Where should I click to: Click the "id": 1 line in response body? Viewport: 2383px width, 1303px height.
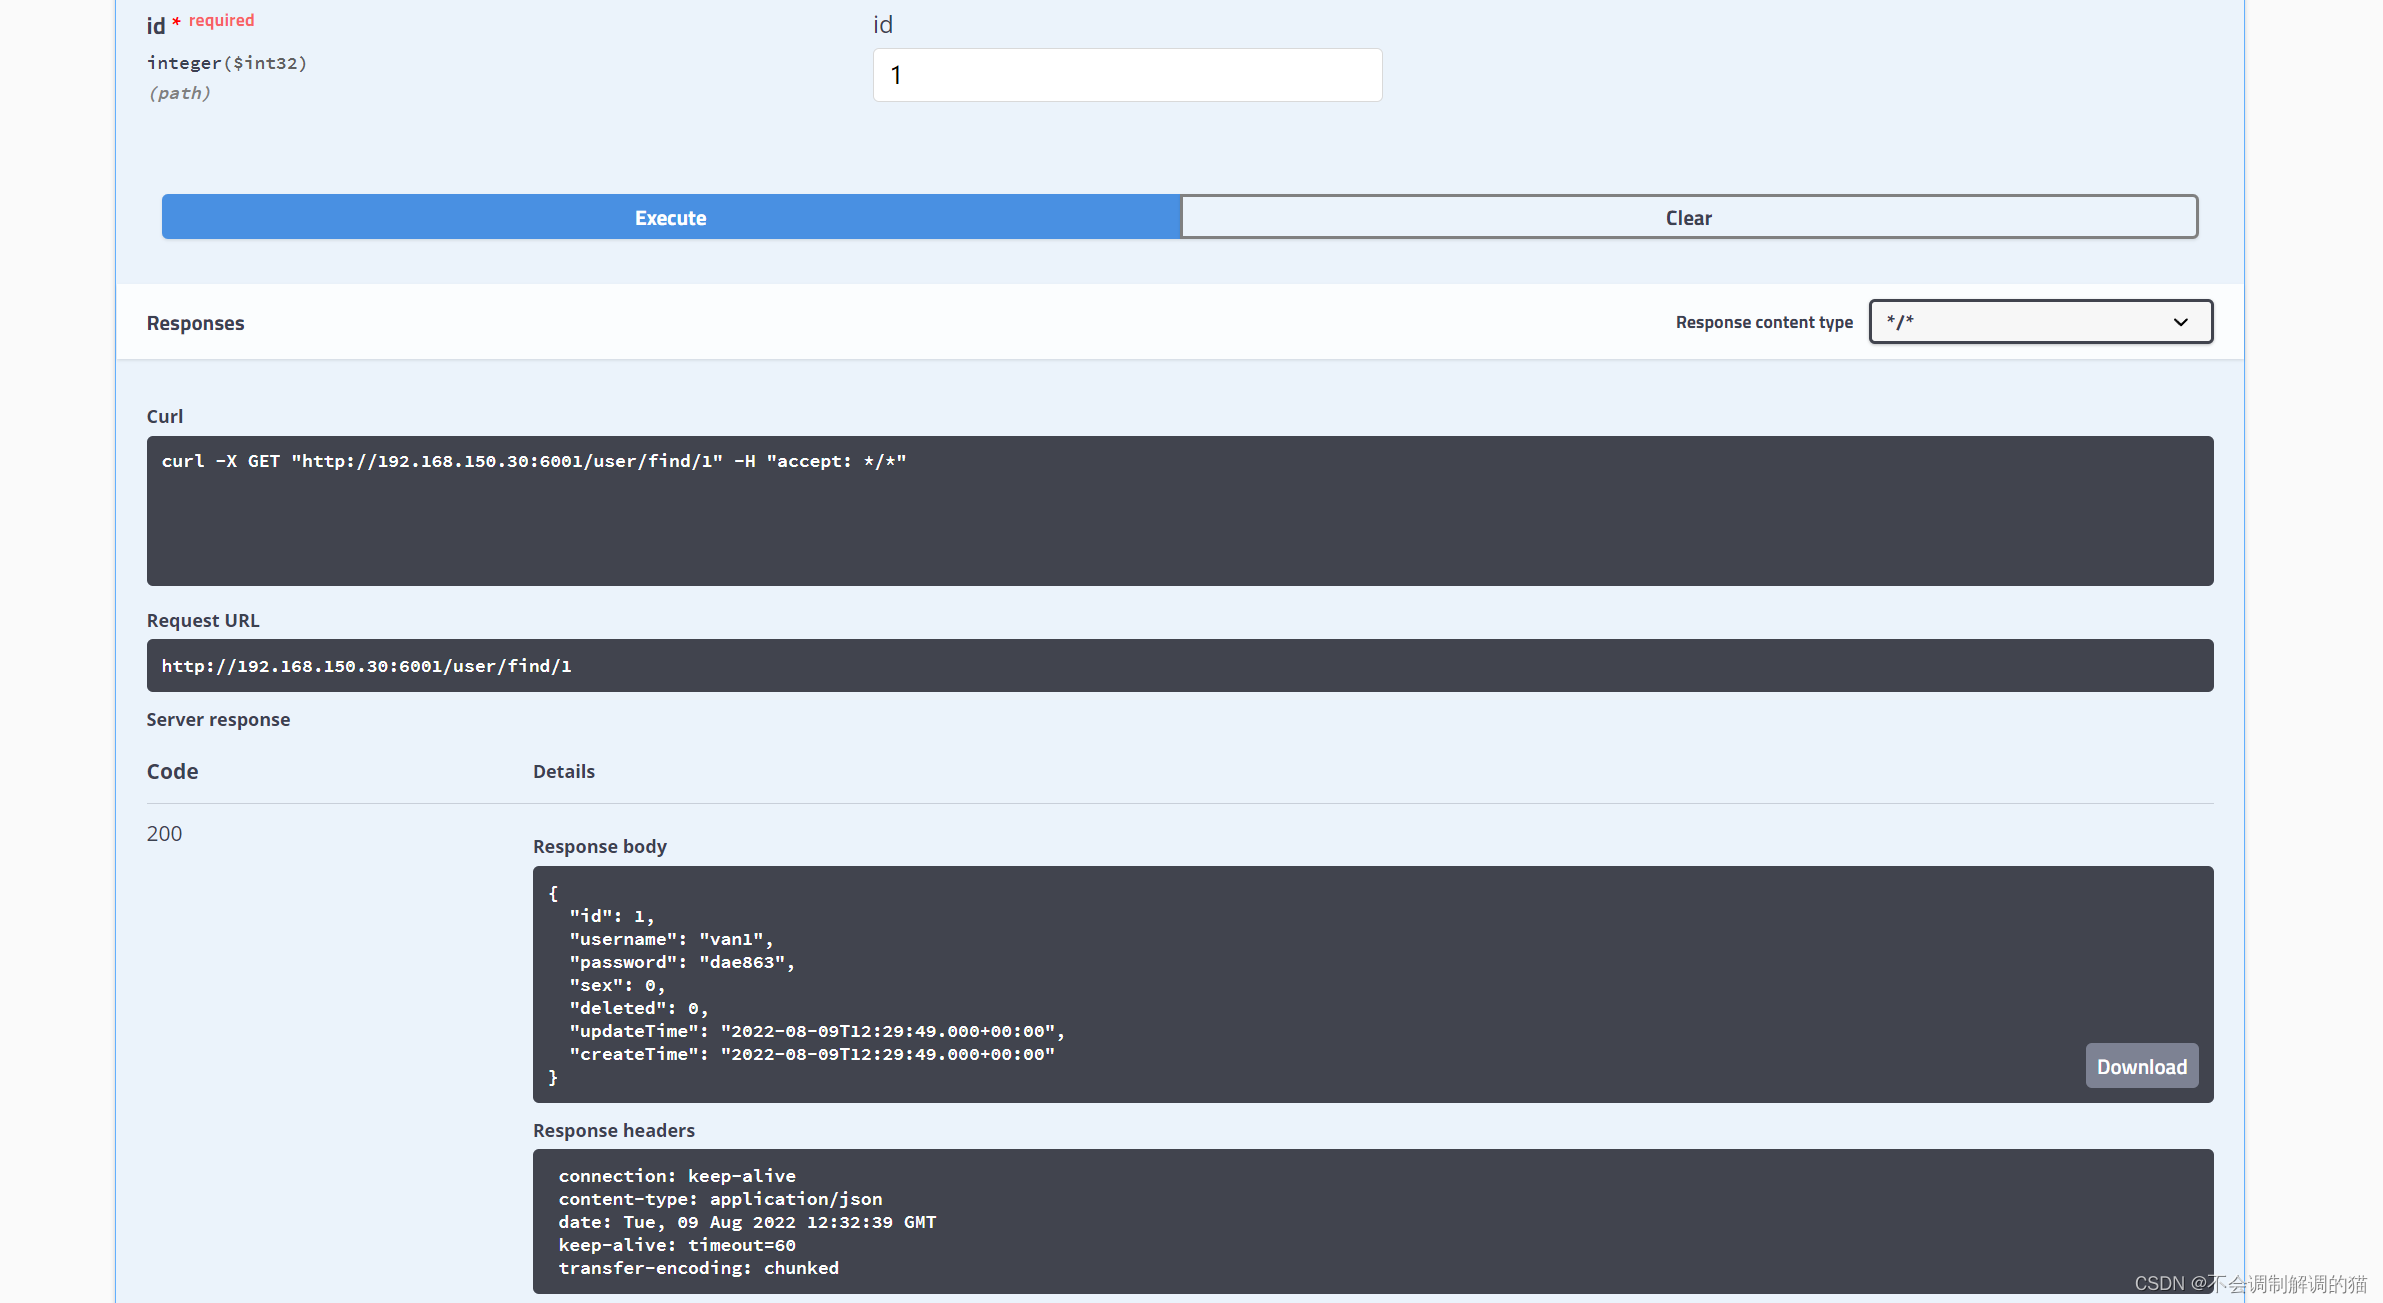[612, 916]
